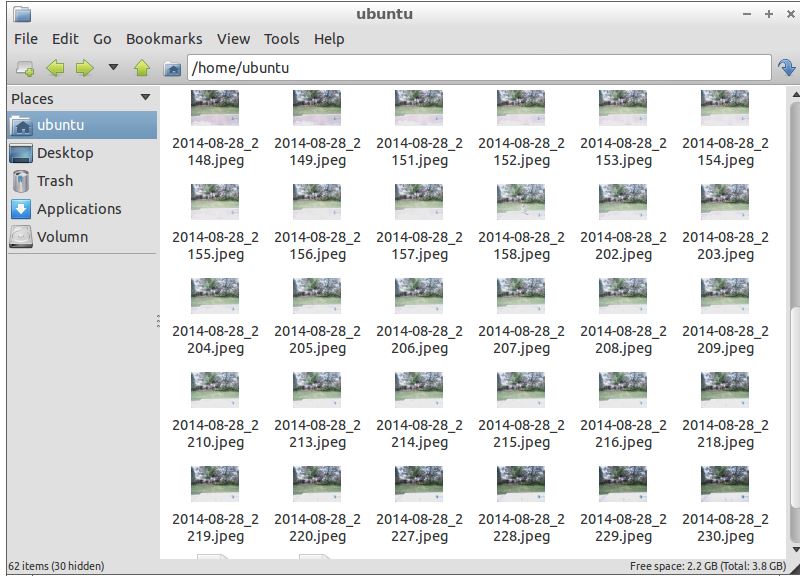Select thumbnail of 2014-08-28_2205.jpeg
The height and width of the screenshot is (576, 800).
pyautogui.click(x=317, y=295)
